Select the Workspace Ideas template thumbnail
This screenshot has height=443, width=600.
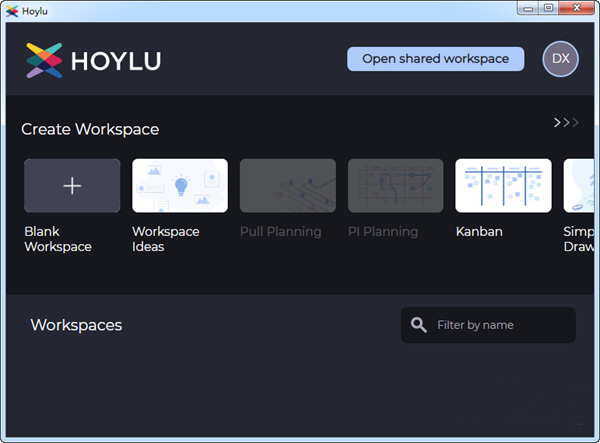click(x=180, y=186)
